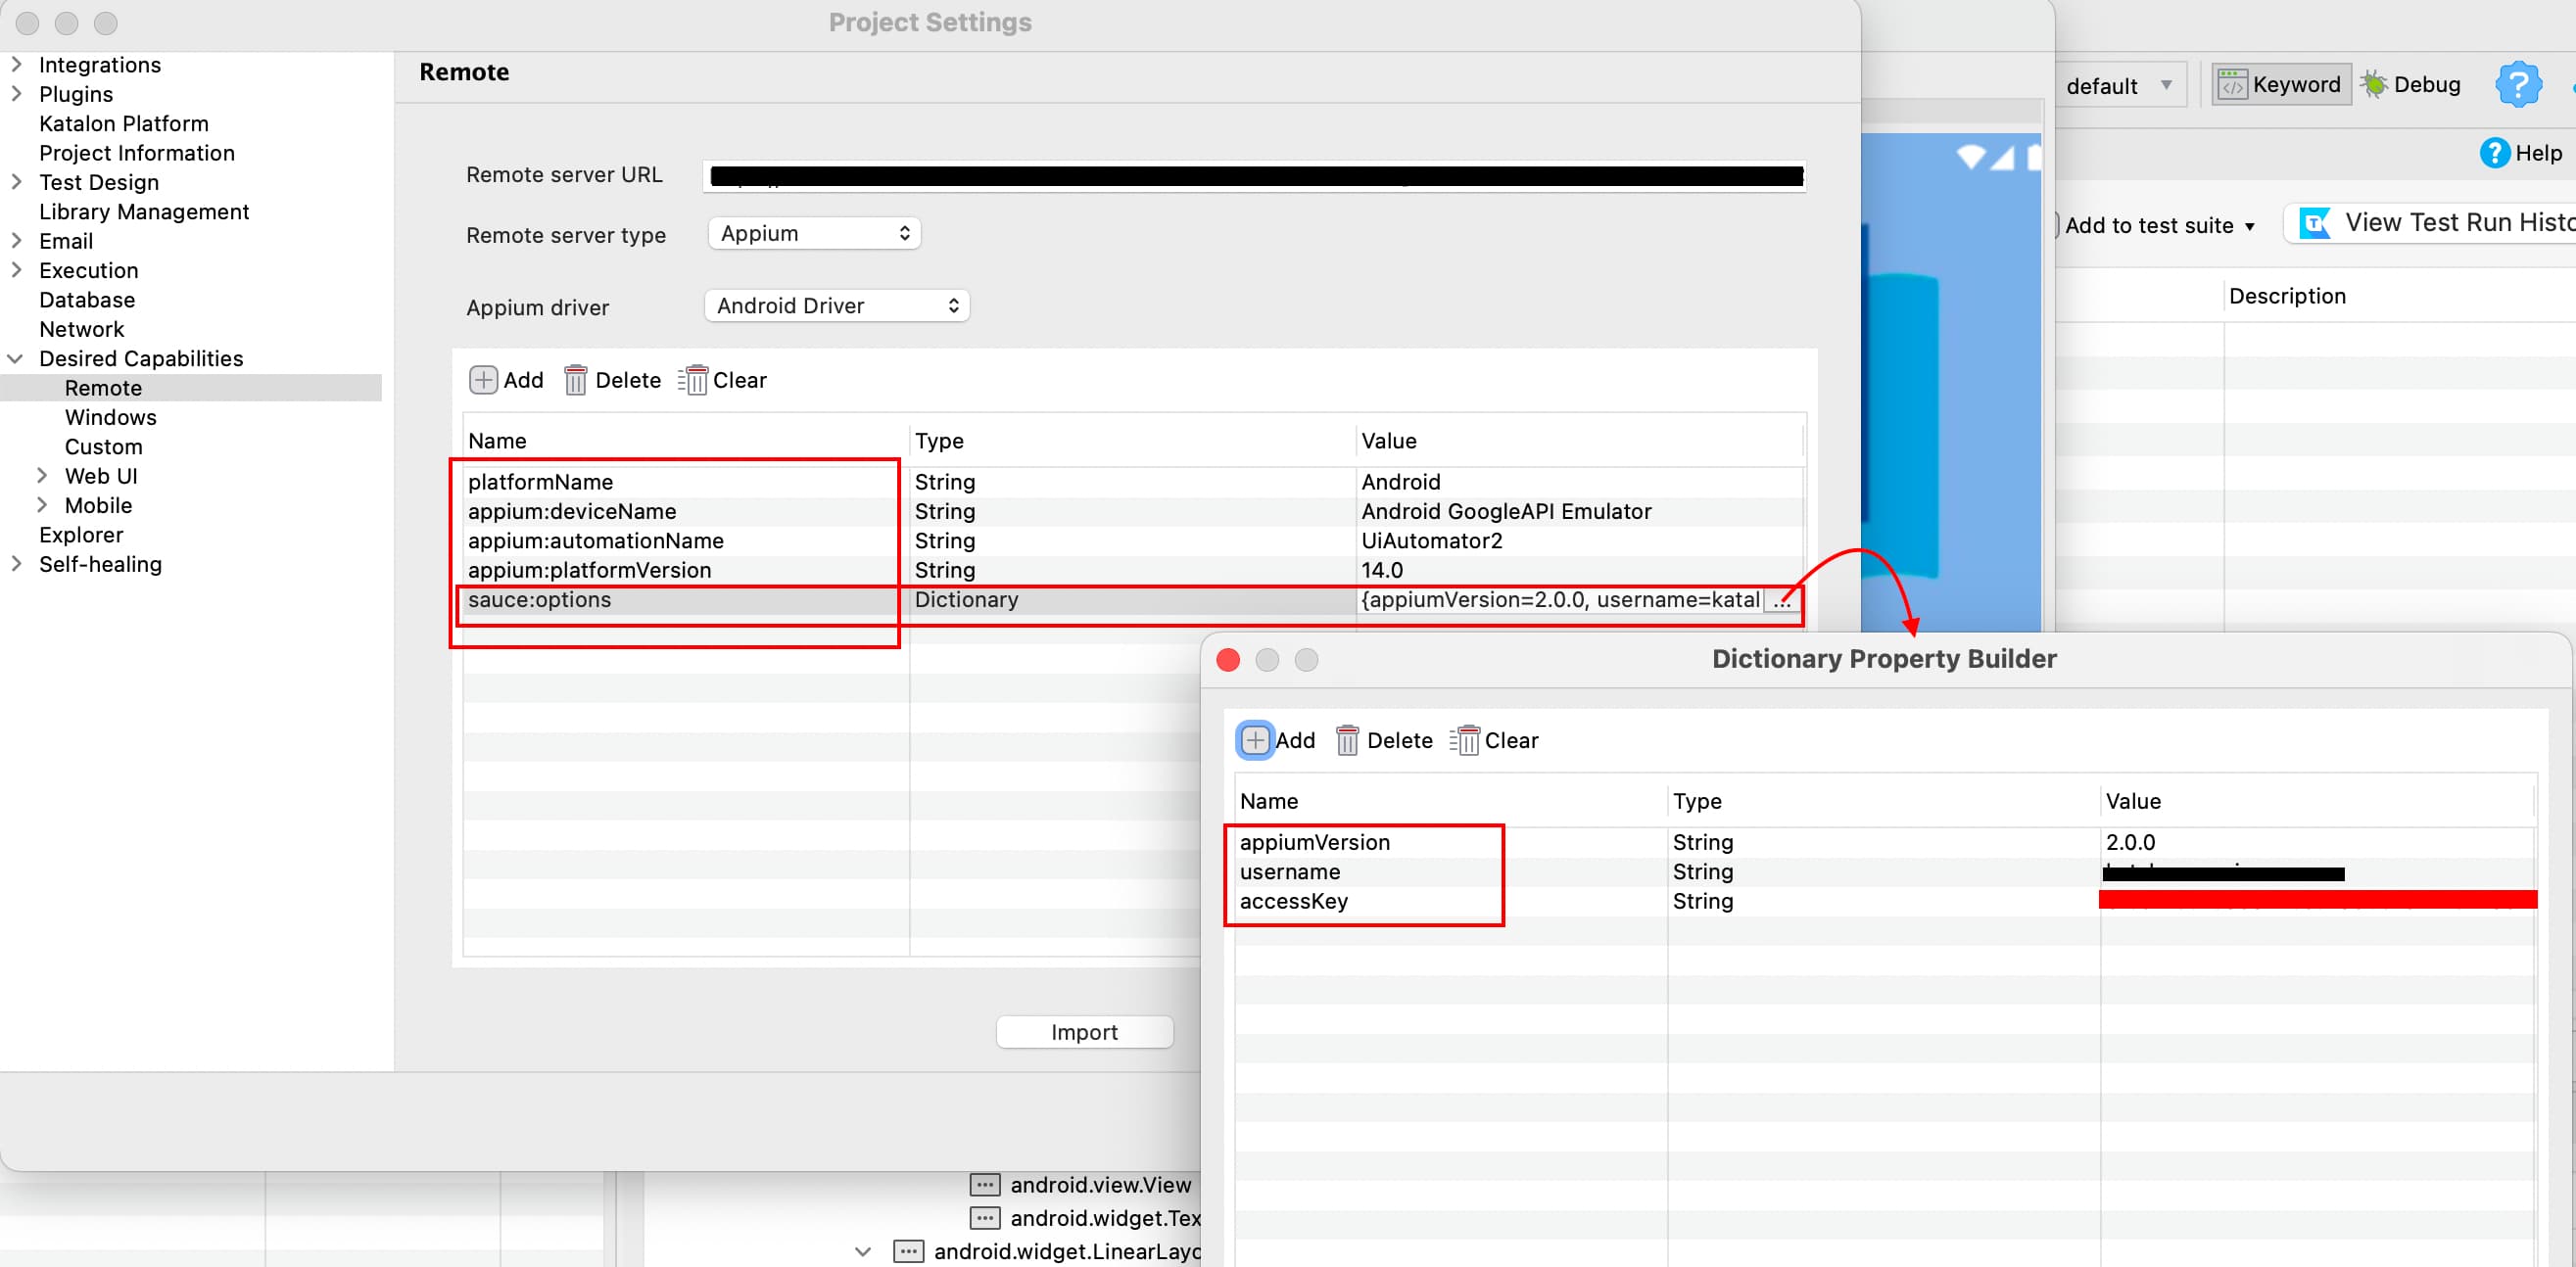Click ellipsis button in sauce:options value
Viewport: 2576px width, 1267px height.
click(x=1781, y=600)
